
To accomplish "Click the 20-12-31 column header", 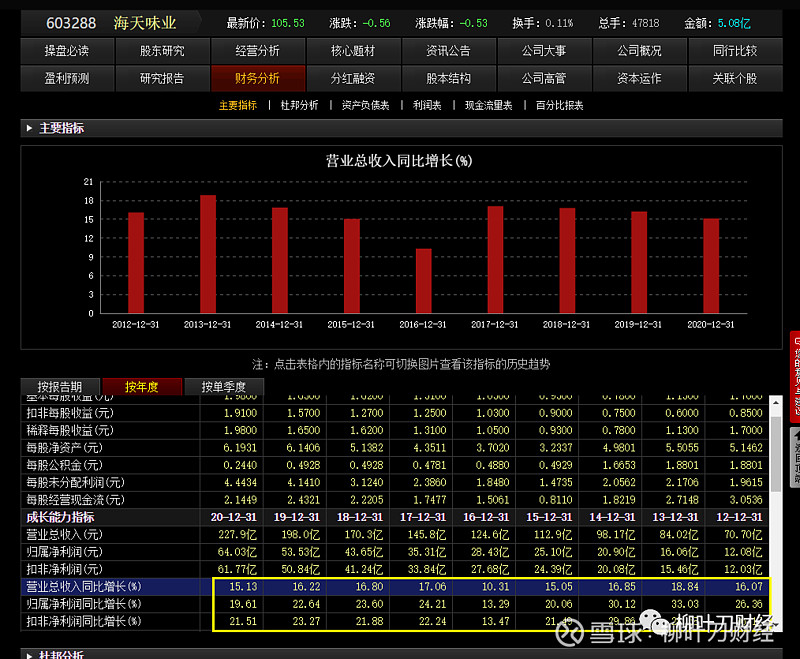I will pyautogui.click(x=234, y=517).
